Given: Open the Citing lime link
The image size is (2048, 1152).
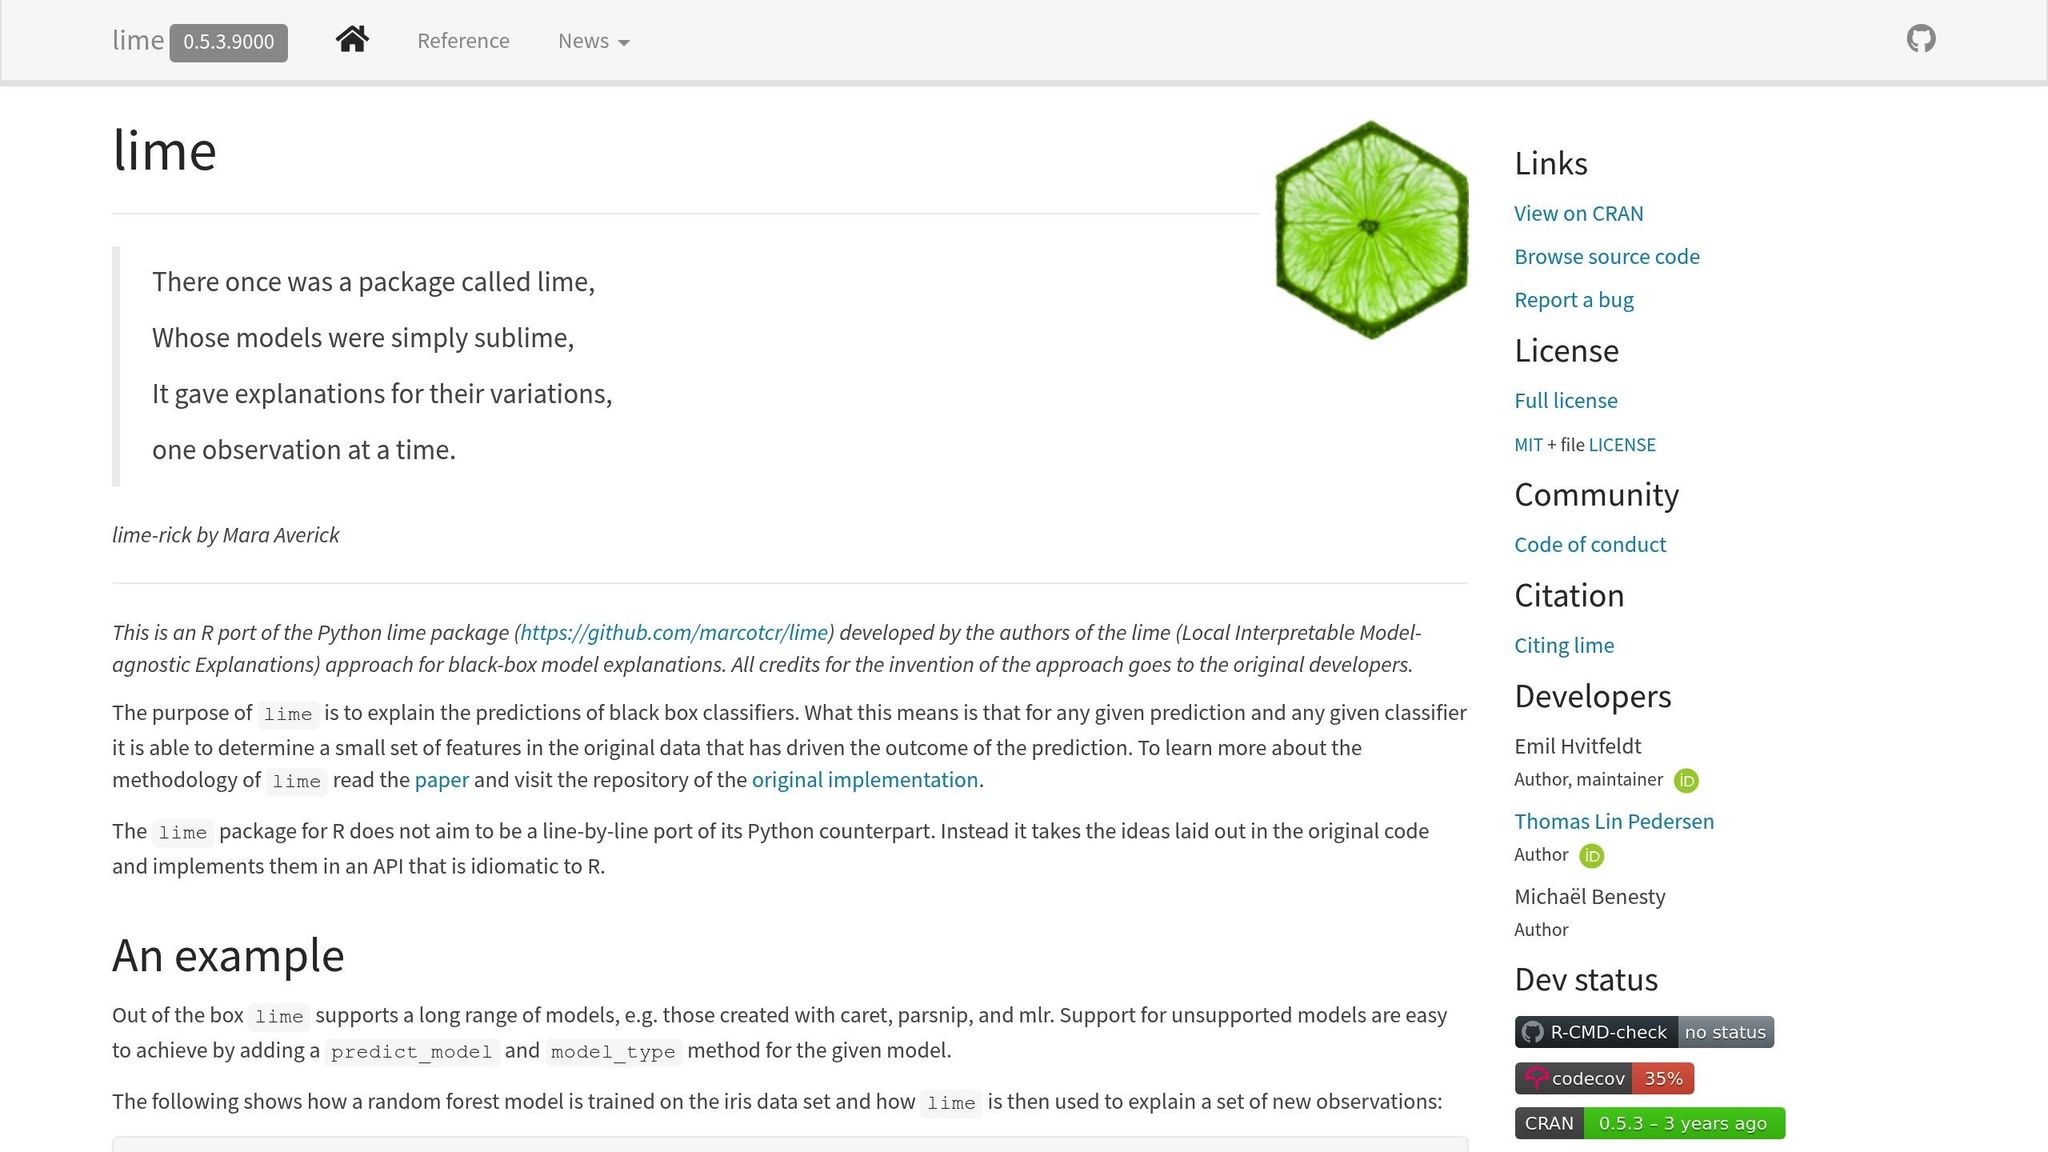Looking at the screenshot, I should click(x=1563, y=646).
